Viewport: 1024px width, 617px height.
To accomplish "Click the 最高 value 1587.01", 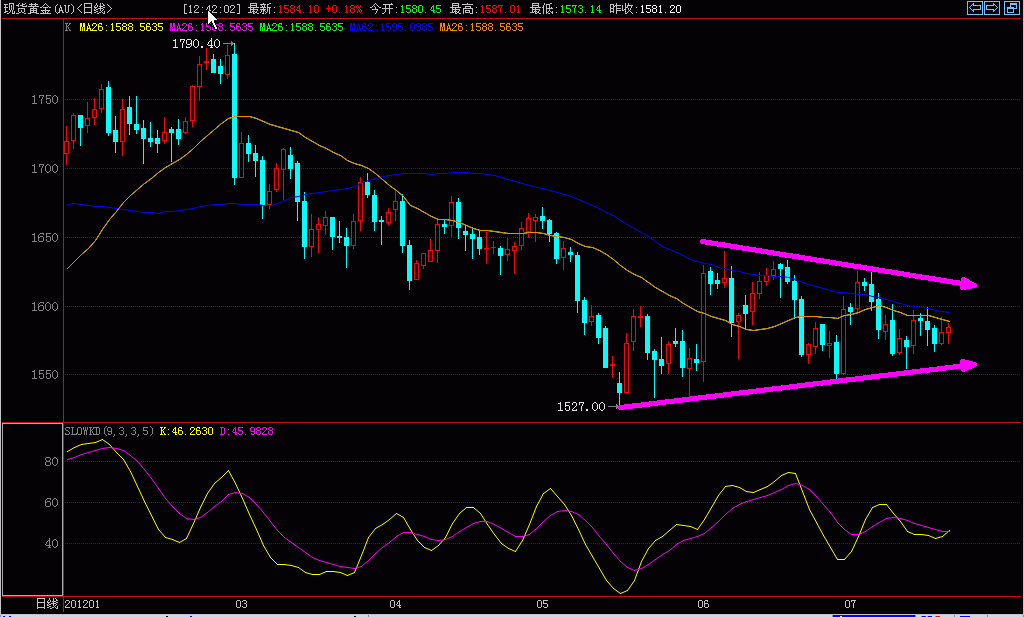I will [500, 9].
